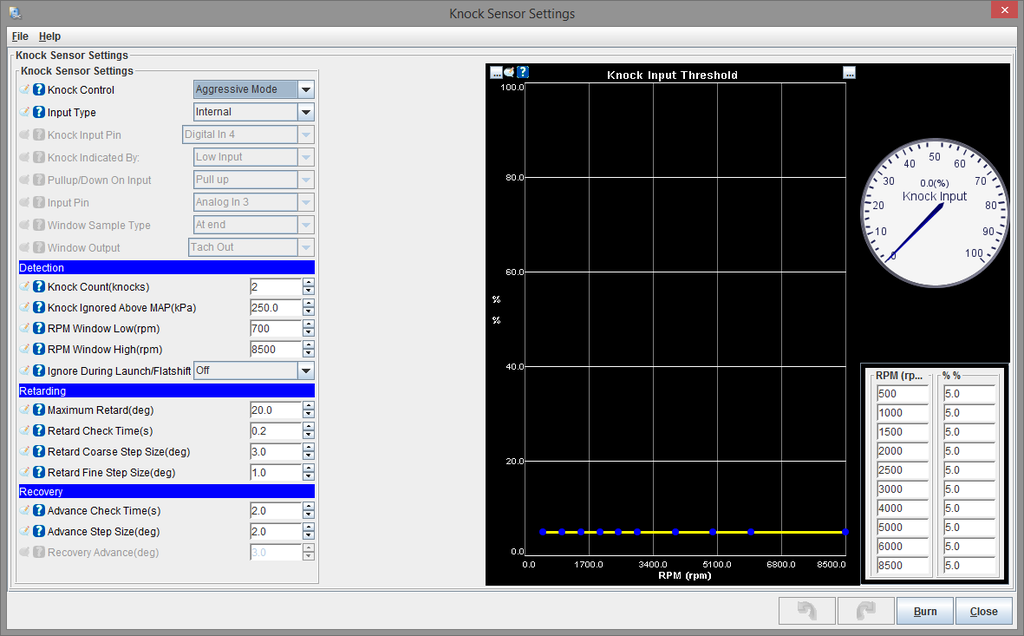Click the help icon above the threshold chart
The width and height of the screenshot is (1024, 636).
click(523, 72)
